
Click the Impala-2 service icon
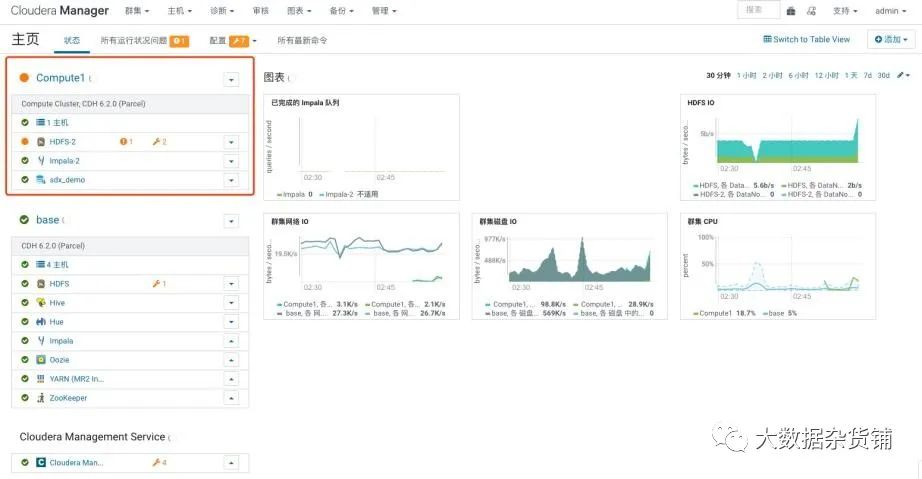(x=41, y=160)
